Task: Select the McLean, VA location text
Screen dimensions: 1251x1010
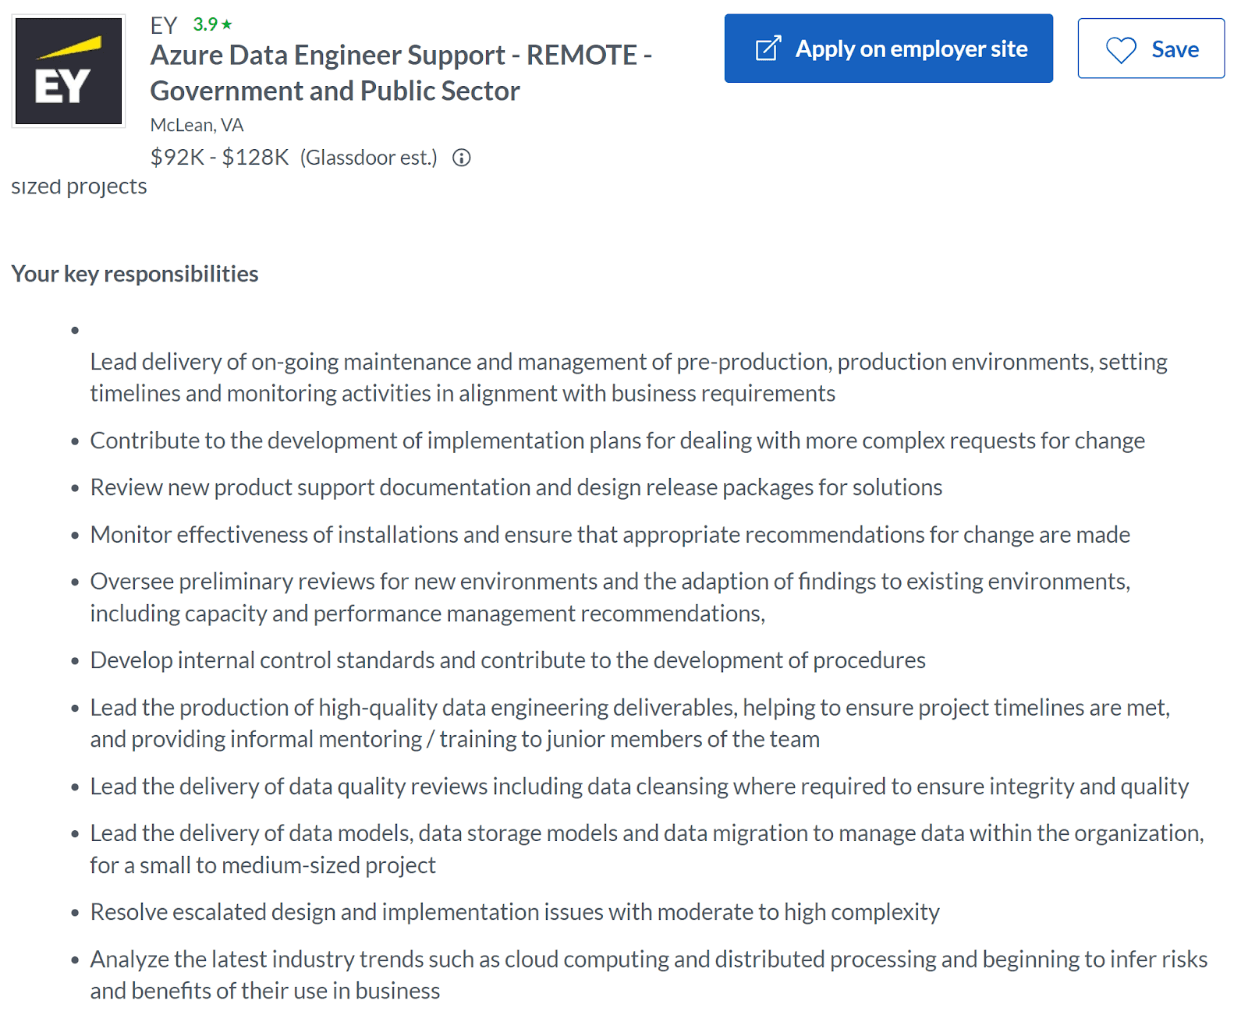Action: tap(196, 124)
